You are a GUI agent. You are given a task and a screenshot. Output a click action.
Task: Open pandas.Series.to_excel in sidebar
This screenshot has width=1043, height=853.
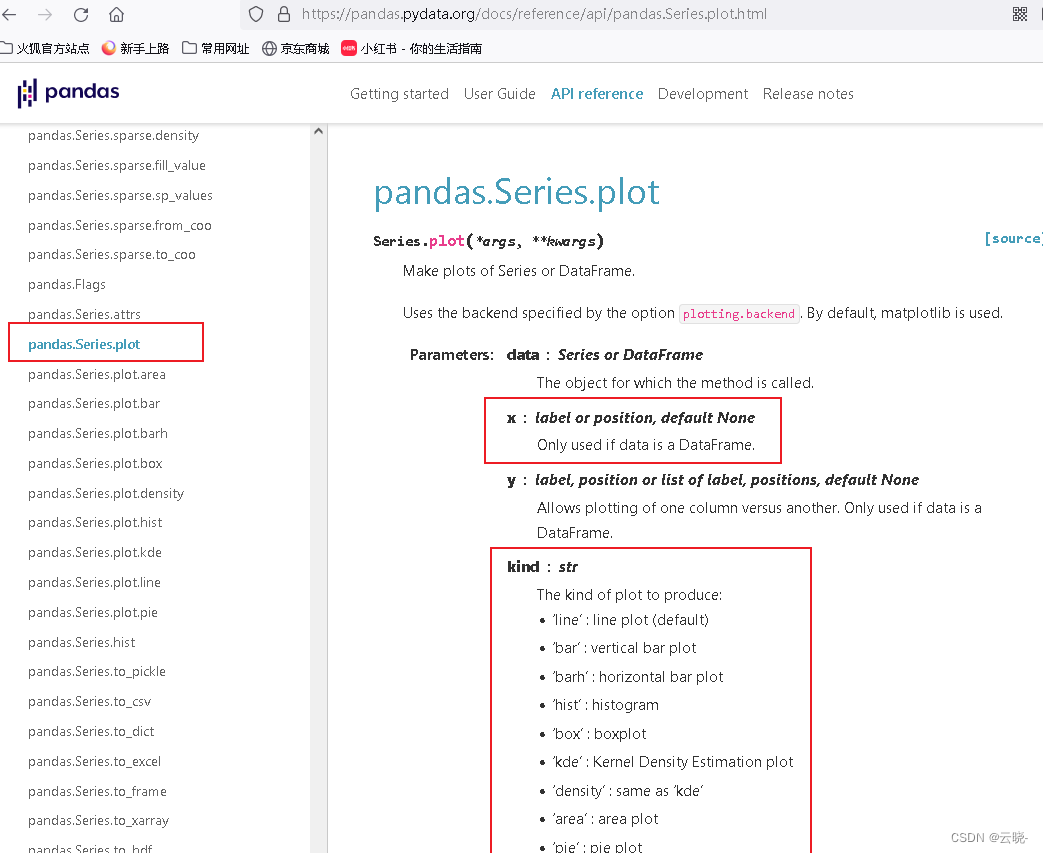click(x=94, y=762)
